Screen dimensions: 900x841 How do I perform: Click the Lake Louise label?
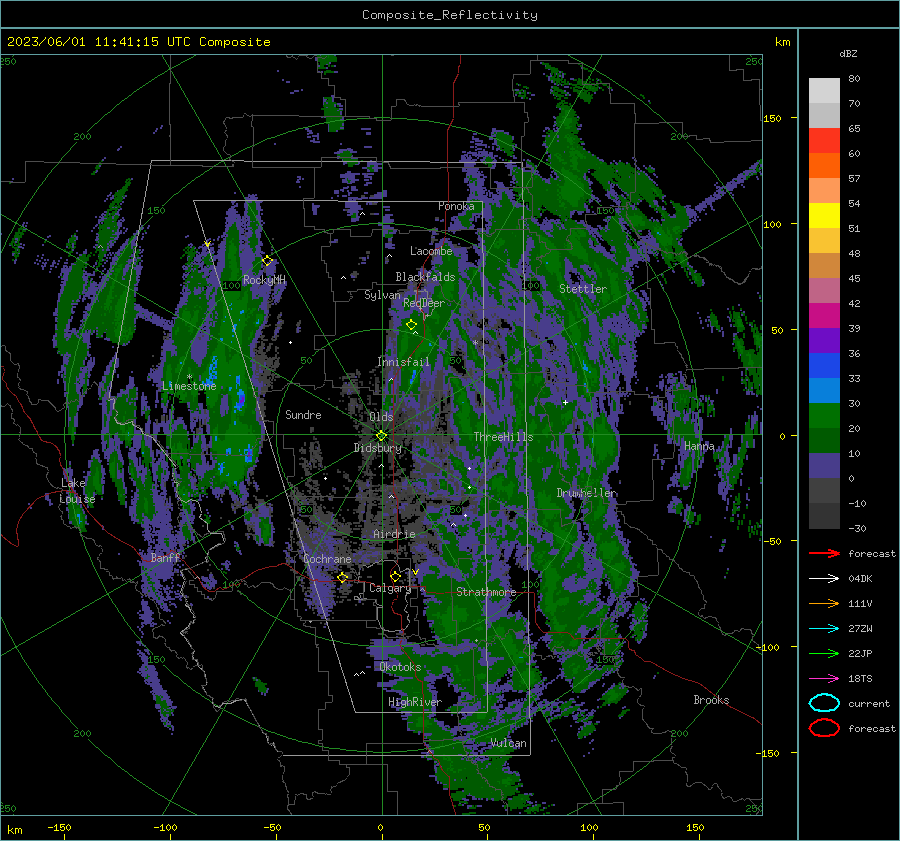click(x=77, y=491)
